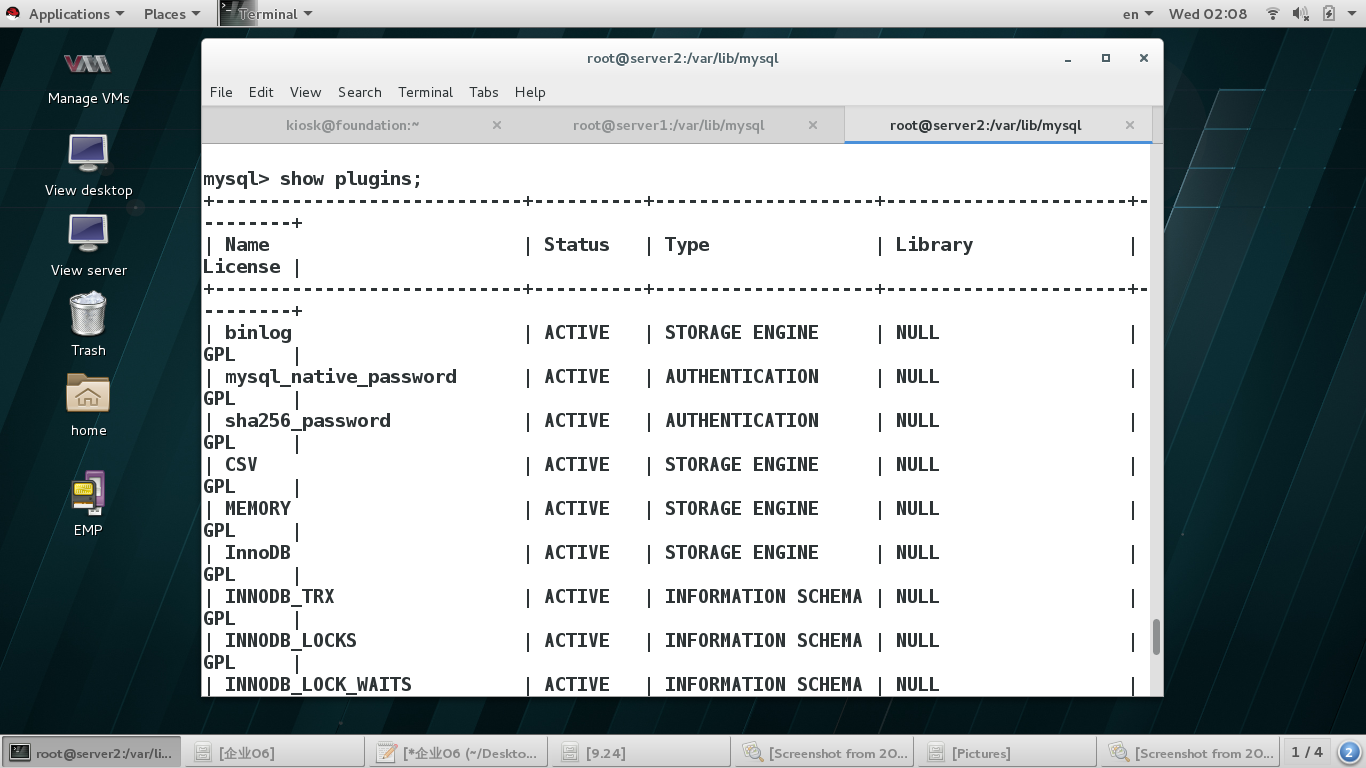1366x768 pixels.
Task: Expand the system menu arrow in top bar
Action: pos(1353,14)
